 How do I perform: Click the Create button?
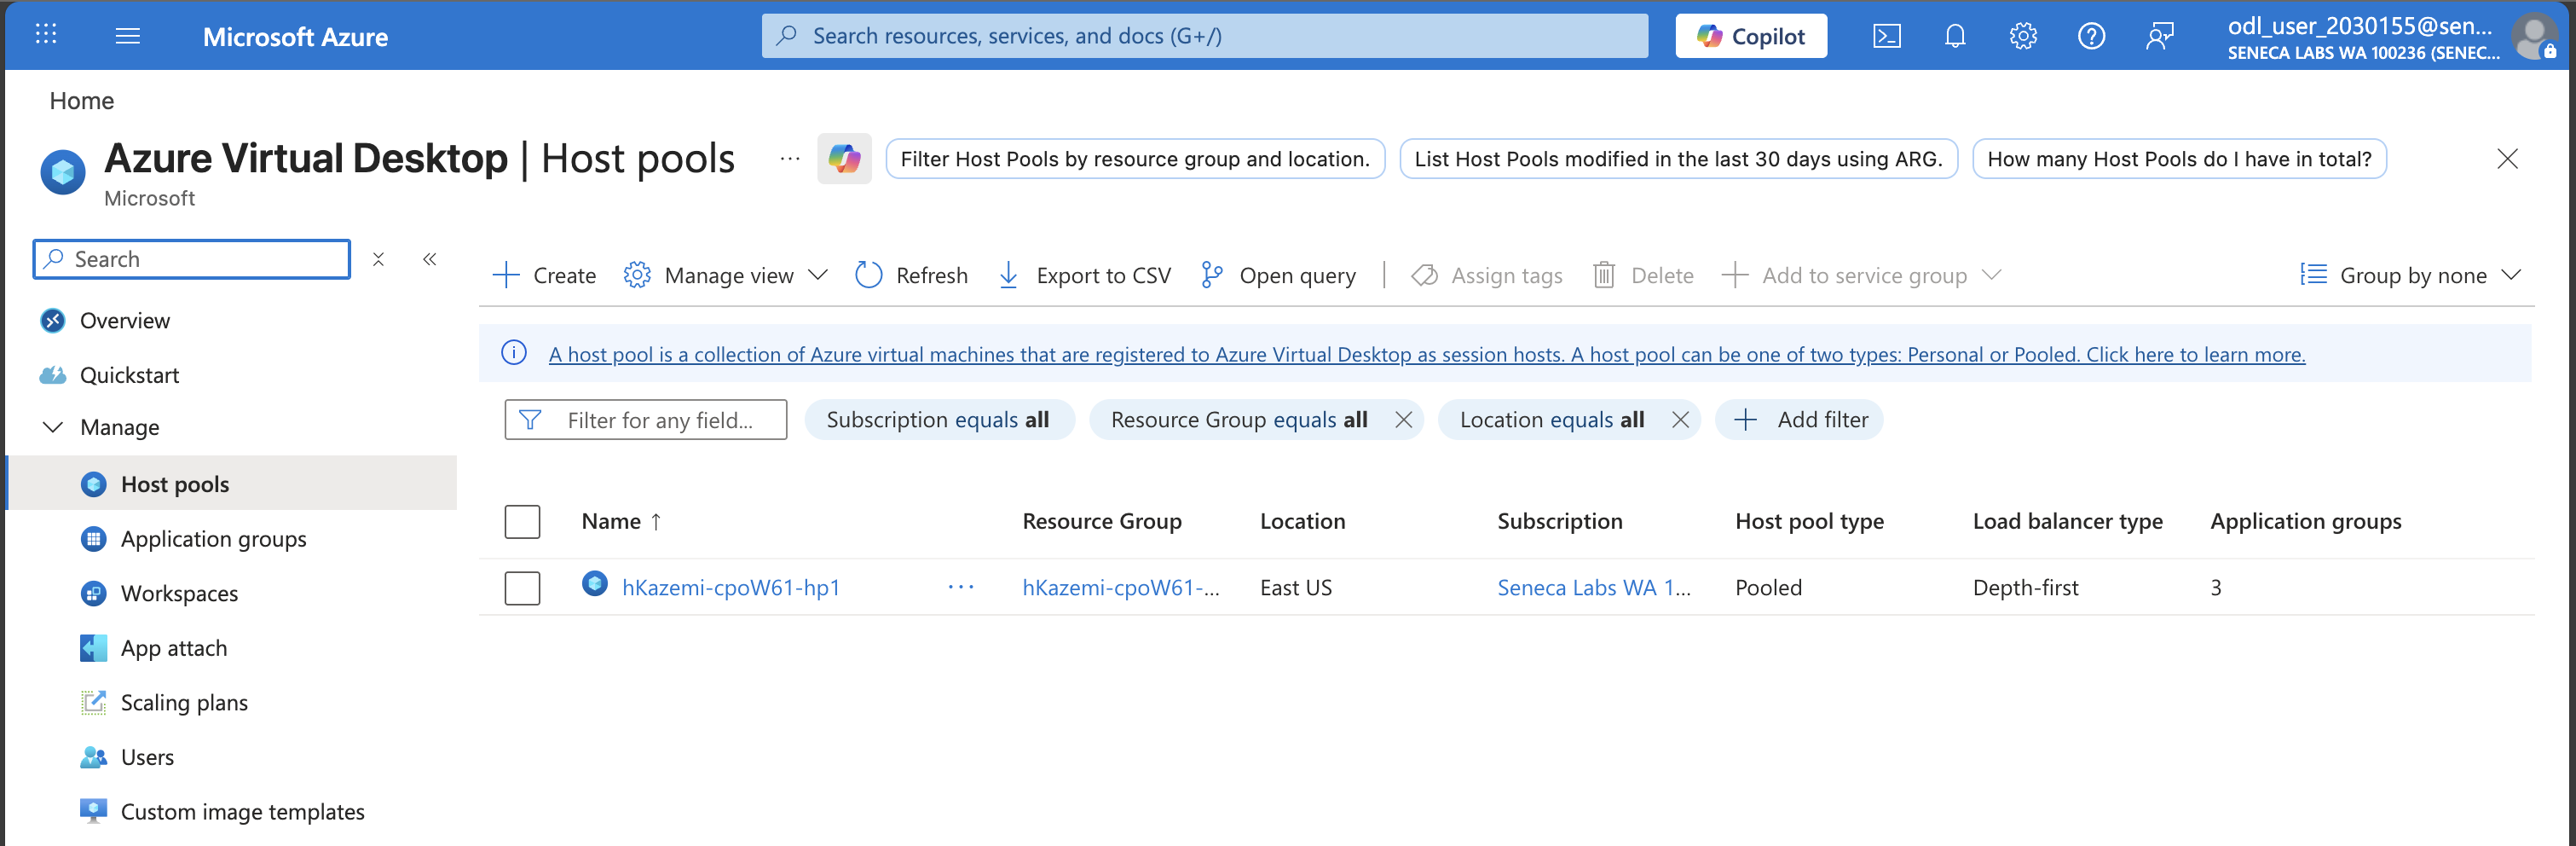coord(545,275)
